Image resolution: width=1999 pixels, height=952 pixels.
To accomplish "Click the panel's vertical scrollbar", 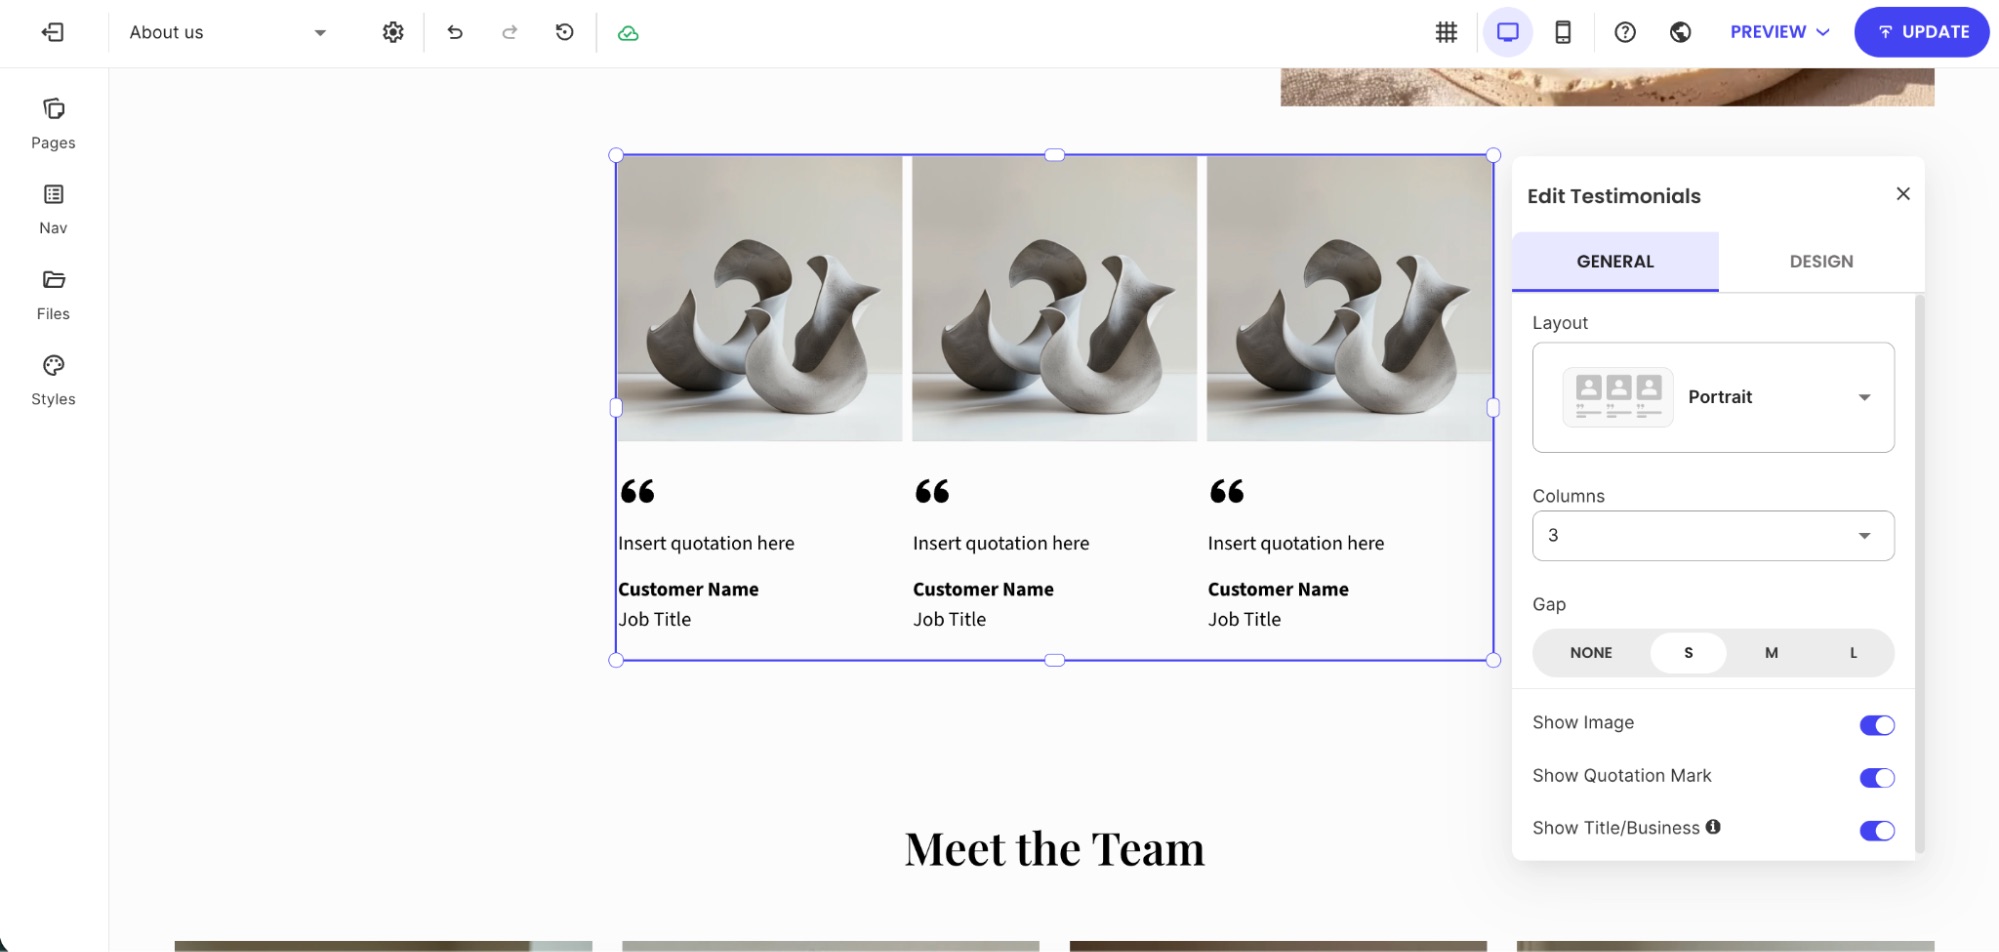I will tap(1919, 573).
